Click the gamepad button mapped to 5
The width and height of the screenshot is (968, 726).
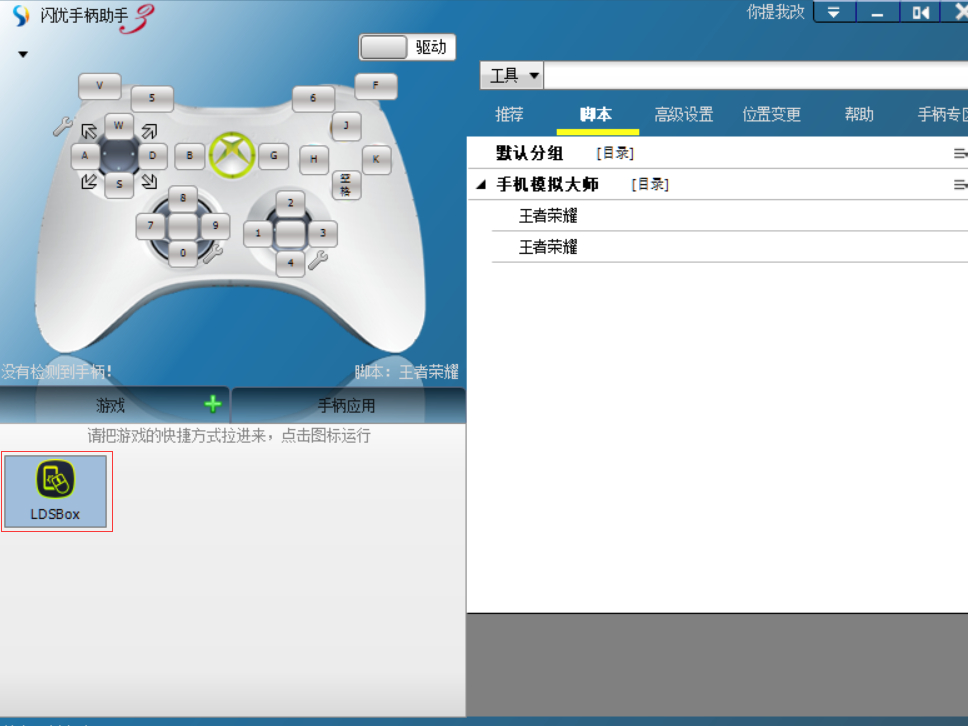click(152, 98)
